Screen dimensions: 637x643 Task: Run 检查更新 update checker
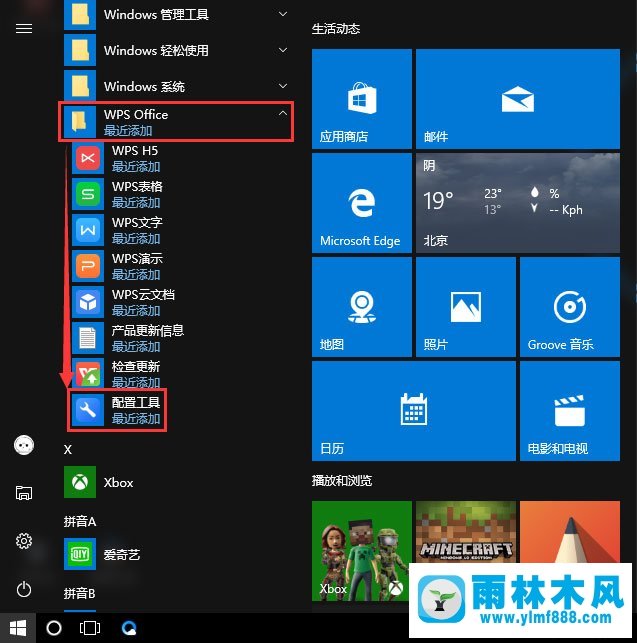point(179,374)
